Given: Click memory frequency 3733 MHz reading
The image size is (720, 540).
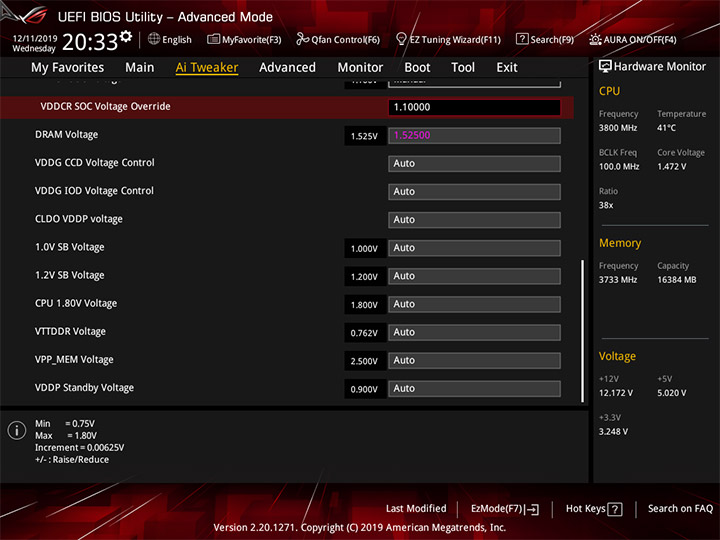Looking at the screenshot, I should coord(618,280).
